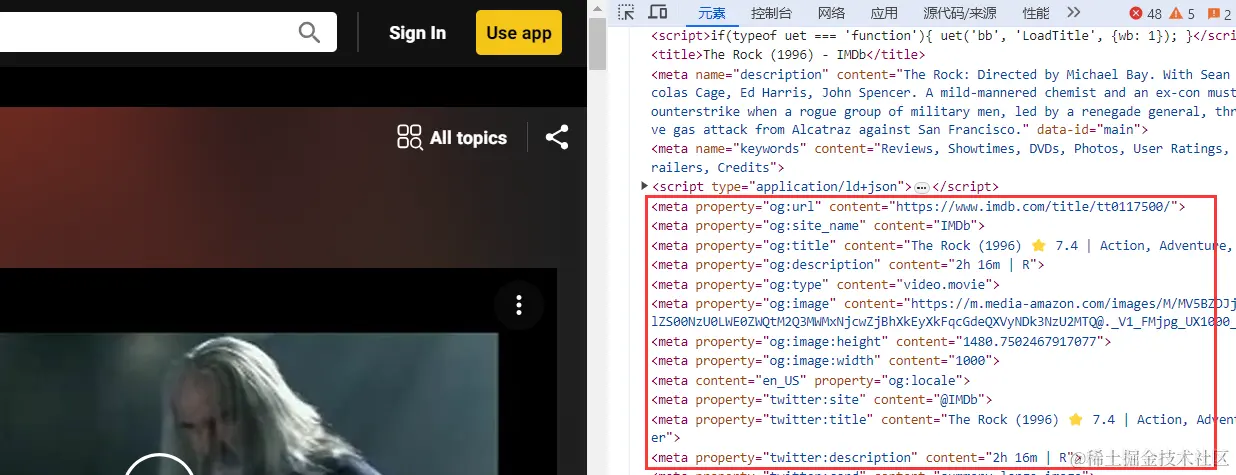Switch to the 元素 tab

(712, 13)
